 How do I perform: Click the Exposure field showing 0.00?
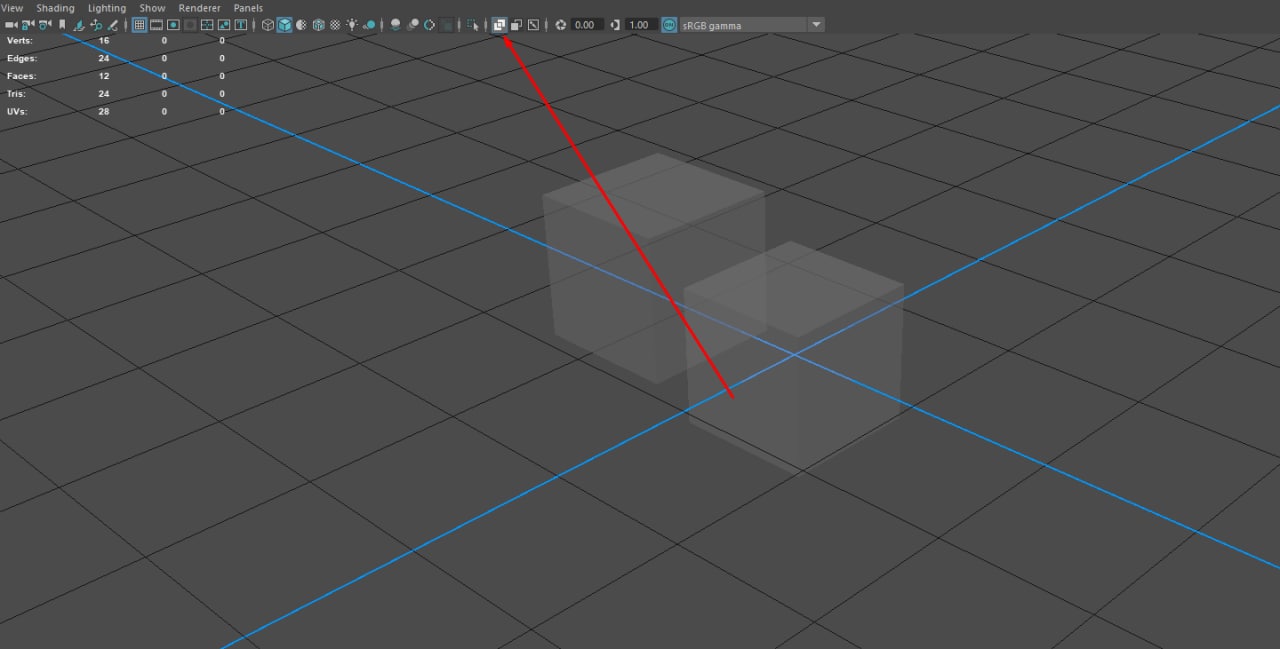pyautogui.click(x=587, y=25)
